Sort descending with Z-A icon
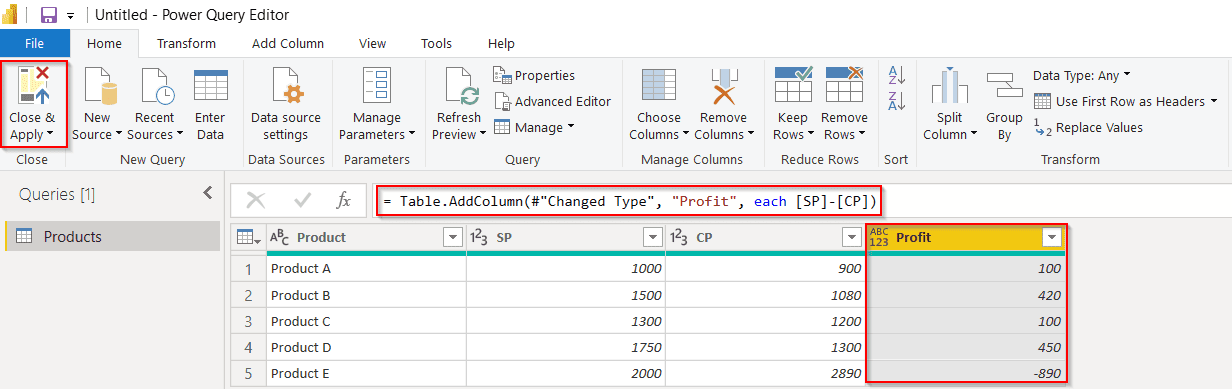Screen dimensions: 1232x389 (896, 101)
